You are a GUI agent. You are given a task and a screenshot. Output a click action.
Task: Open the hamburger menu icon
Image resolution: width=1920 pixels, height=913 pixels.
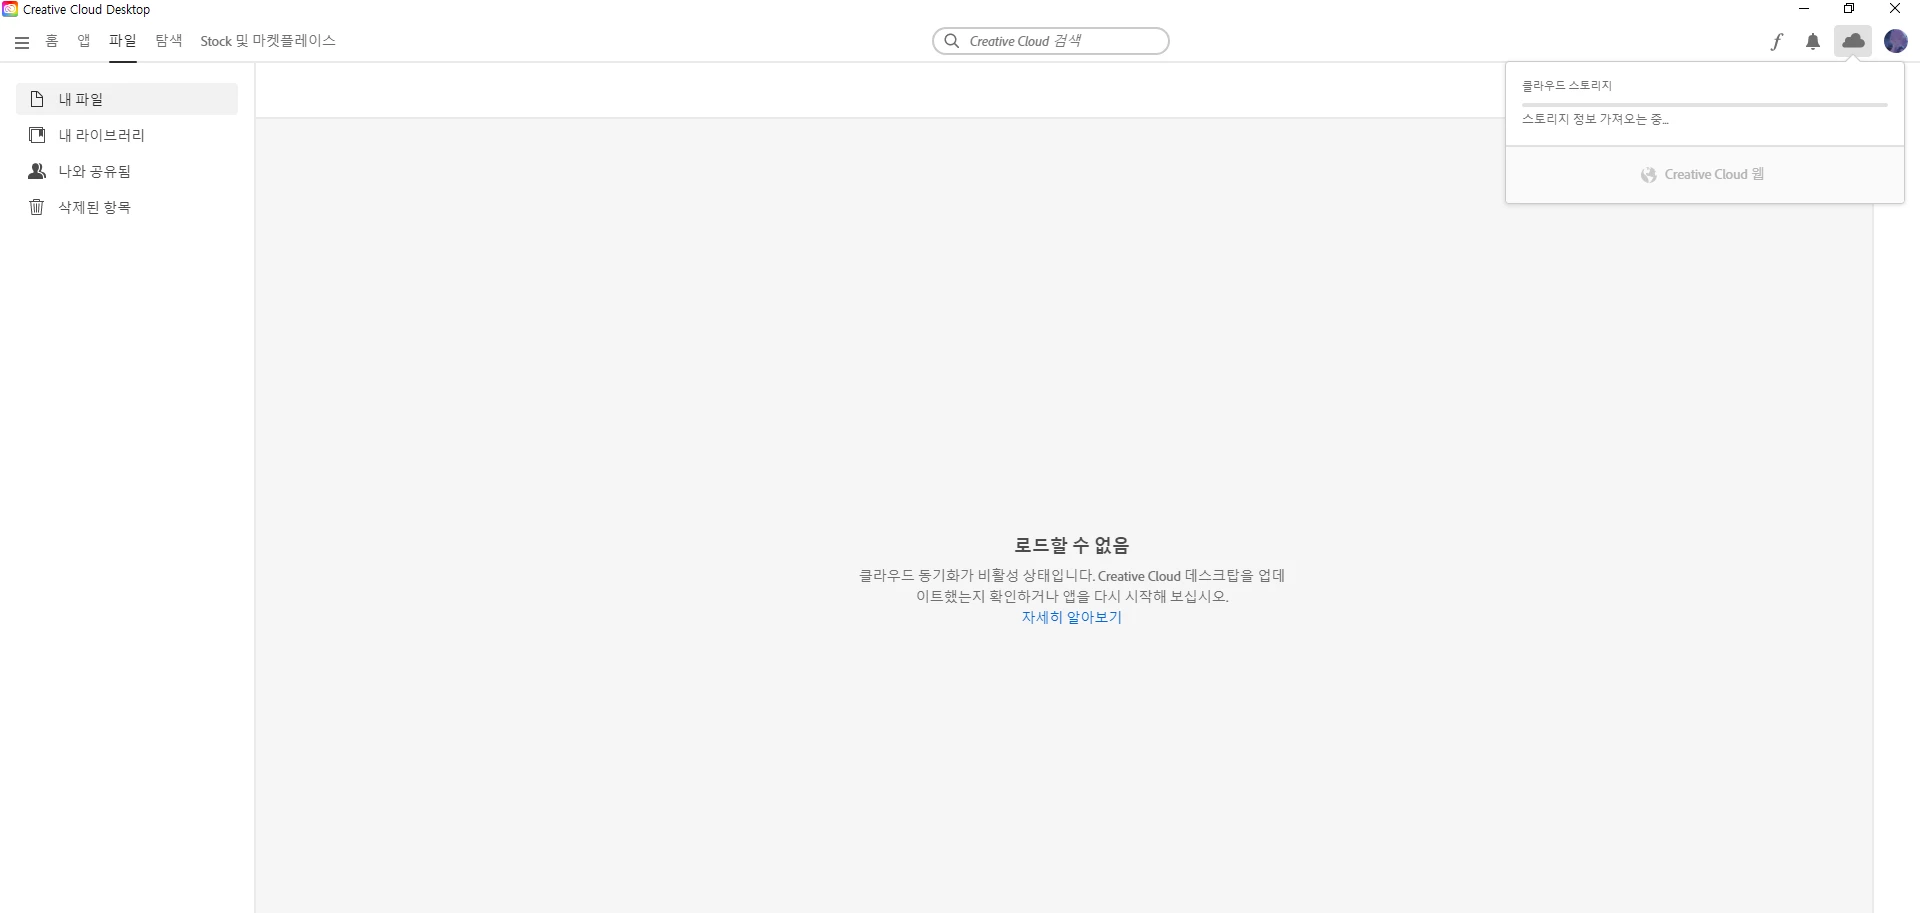point(22,42)
